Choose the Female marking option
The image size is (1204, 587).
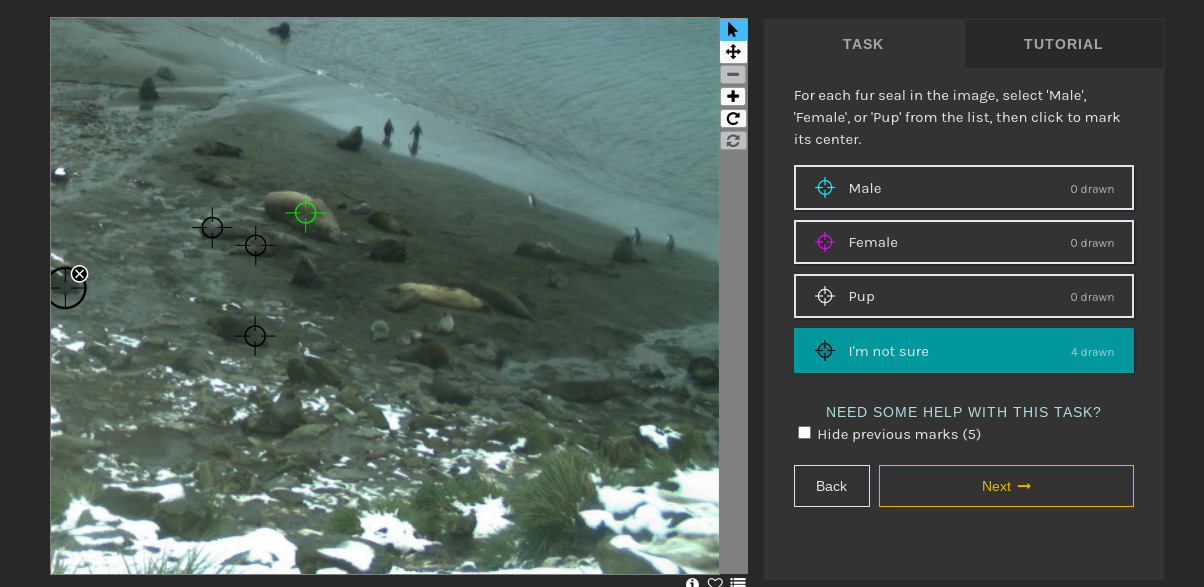(964, 242)
